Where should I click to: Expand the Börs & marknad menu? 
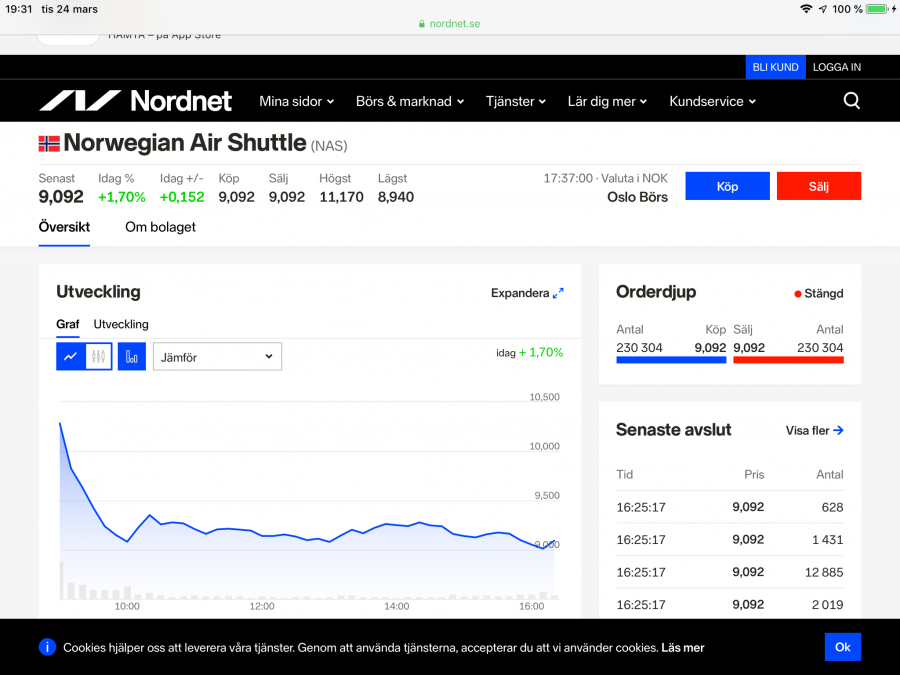coord(410,101)
